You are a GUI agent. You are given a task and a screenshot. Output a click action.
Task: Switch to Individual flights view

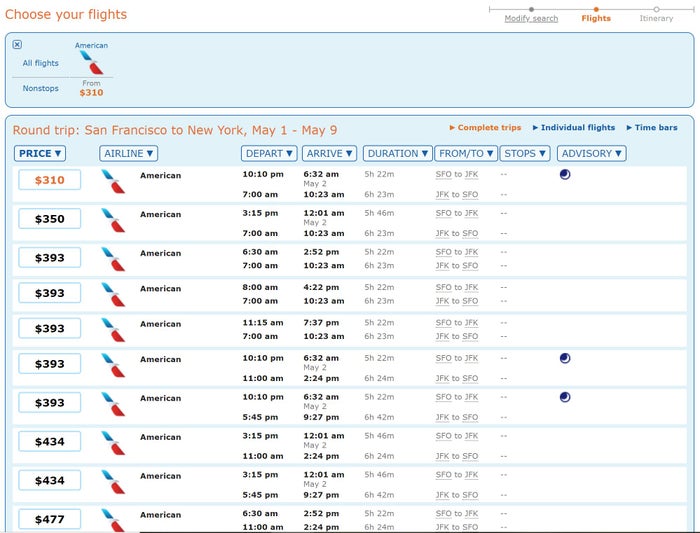pos(574,128)
